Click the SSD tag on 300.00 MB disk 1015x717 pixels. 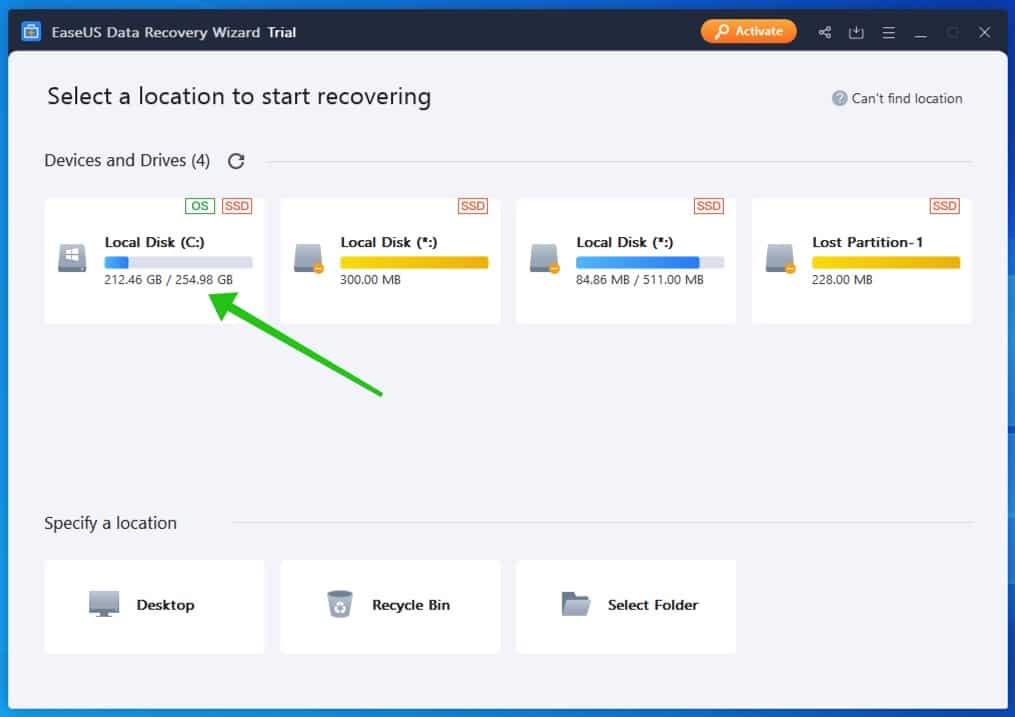pos(473,206)
